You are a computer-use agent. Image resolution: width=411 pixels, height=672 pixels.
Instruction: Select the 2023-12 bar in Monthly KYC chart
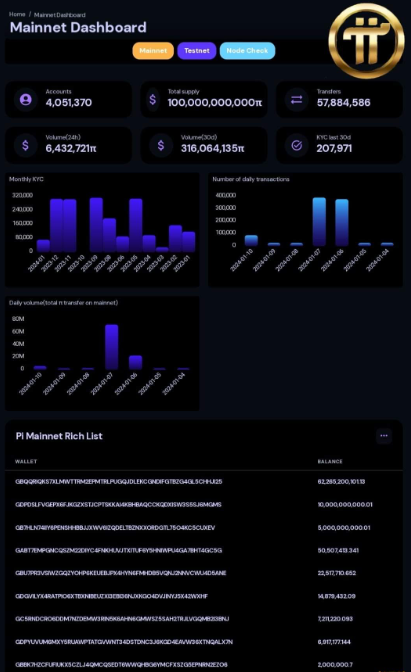pos(57,225)
